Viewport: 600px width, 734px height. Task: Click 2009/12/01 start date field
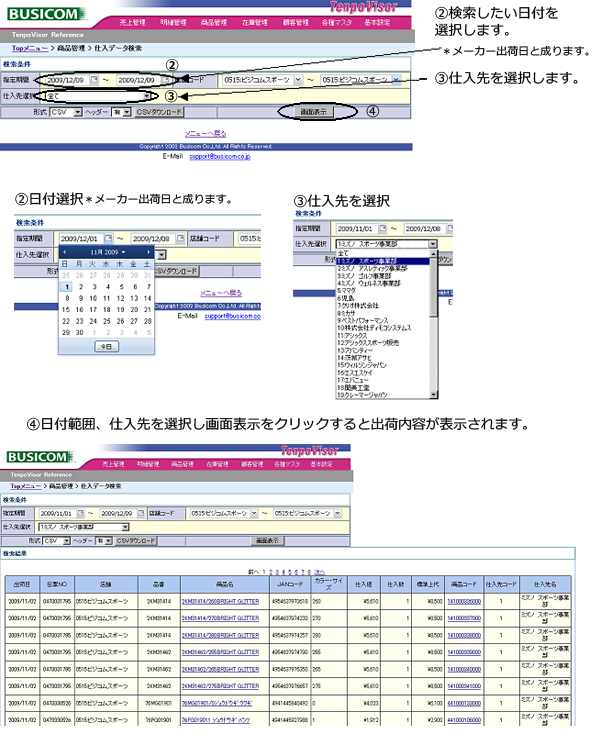pos(80,238)
